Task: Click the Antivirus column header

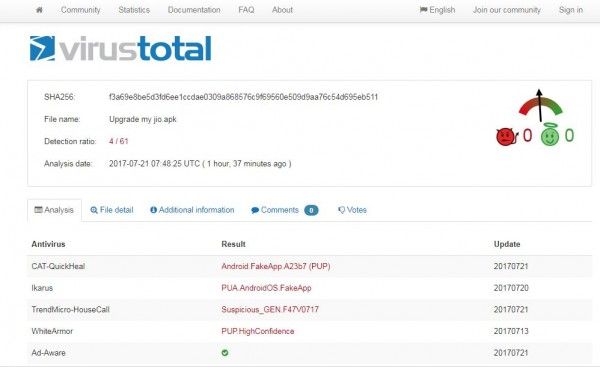Action: click(x=48, y=244)
